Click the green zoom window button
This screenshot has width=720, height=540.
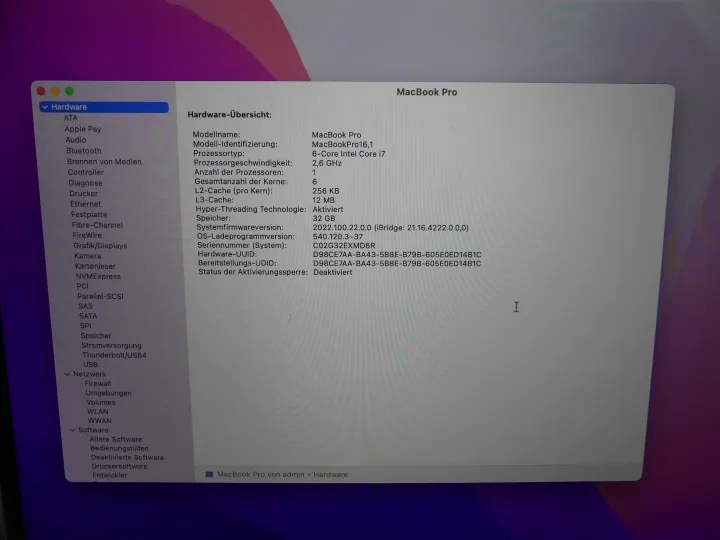[x=69, y=91]
